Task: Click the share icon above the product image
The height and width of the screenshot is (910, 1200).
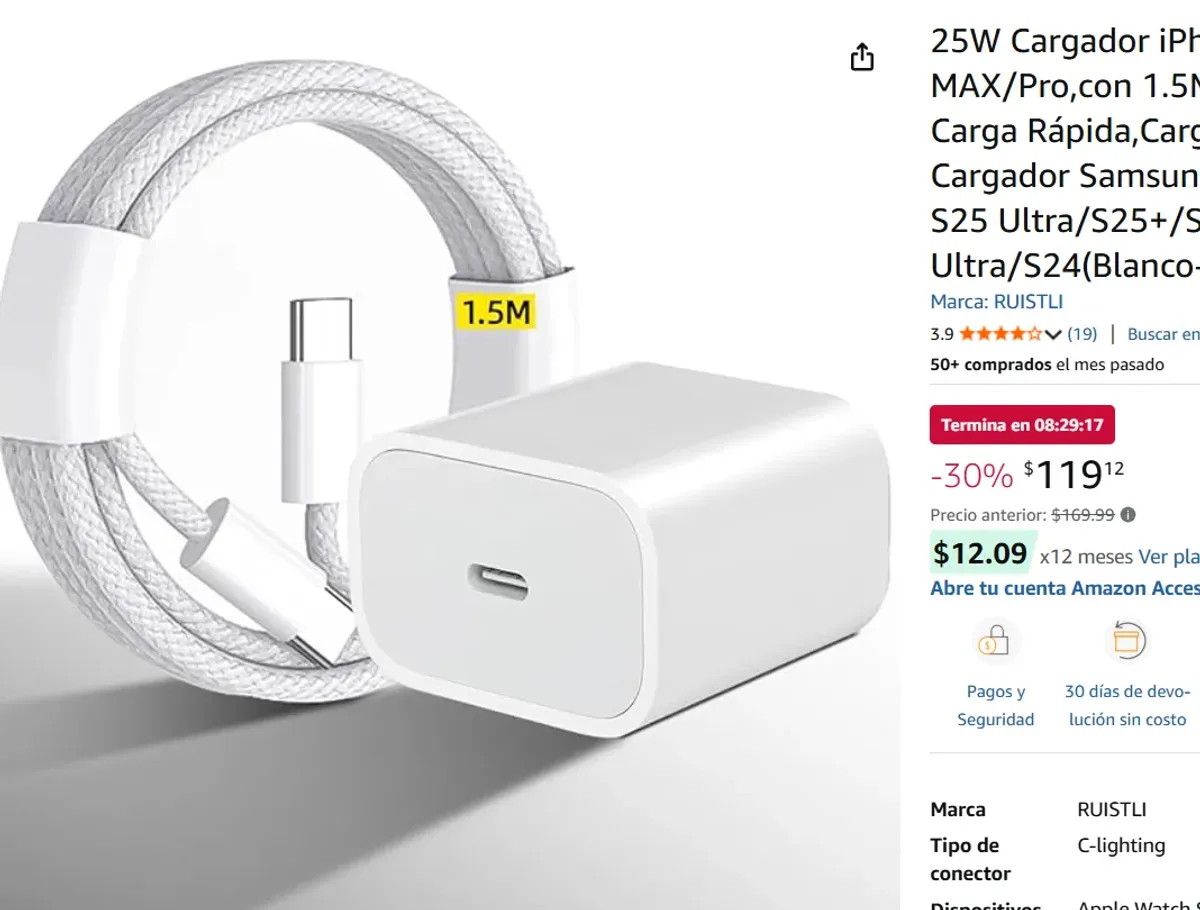Action: (x=862, y=58)
